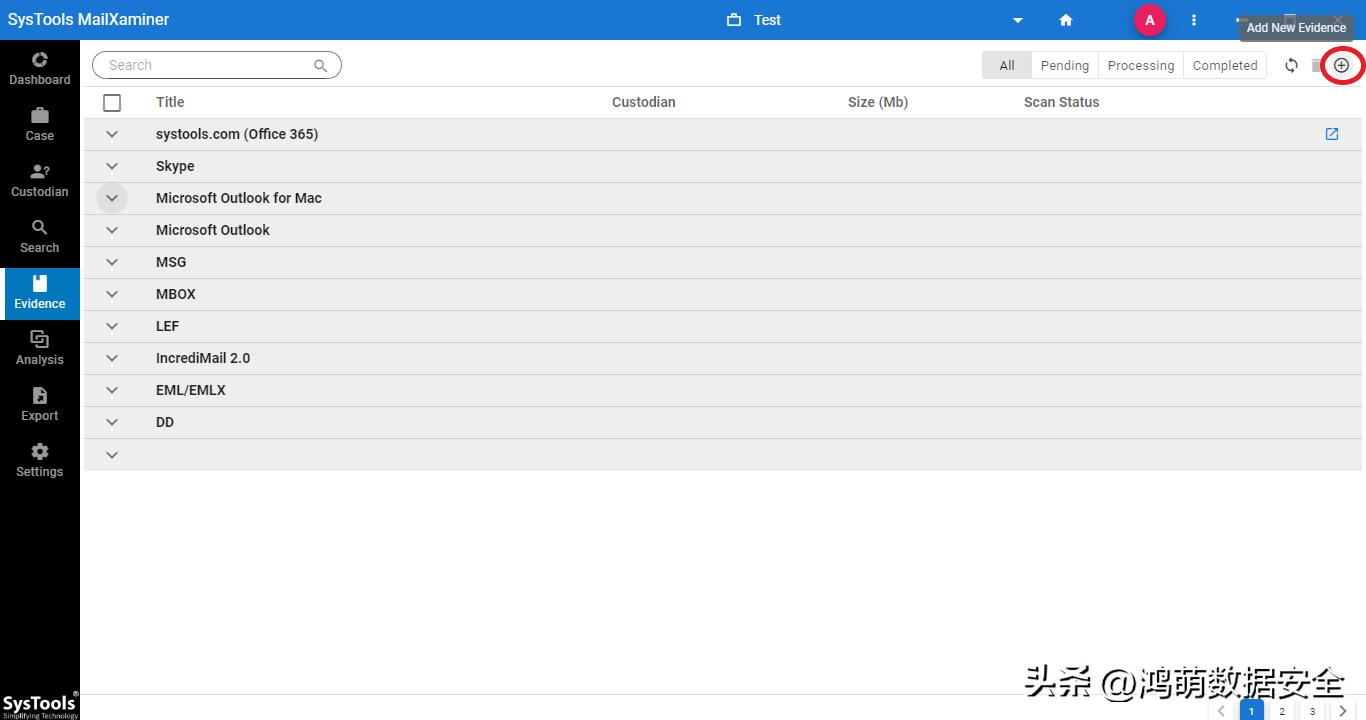Open the three-dot more options menu
Screen dimensions: 1366x720
pos(1193,20)
